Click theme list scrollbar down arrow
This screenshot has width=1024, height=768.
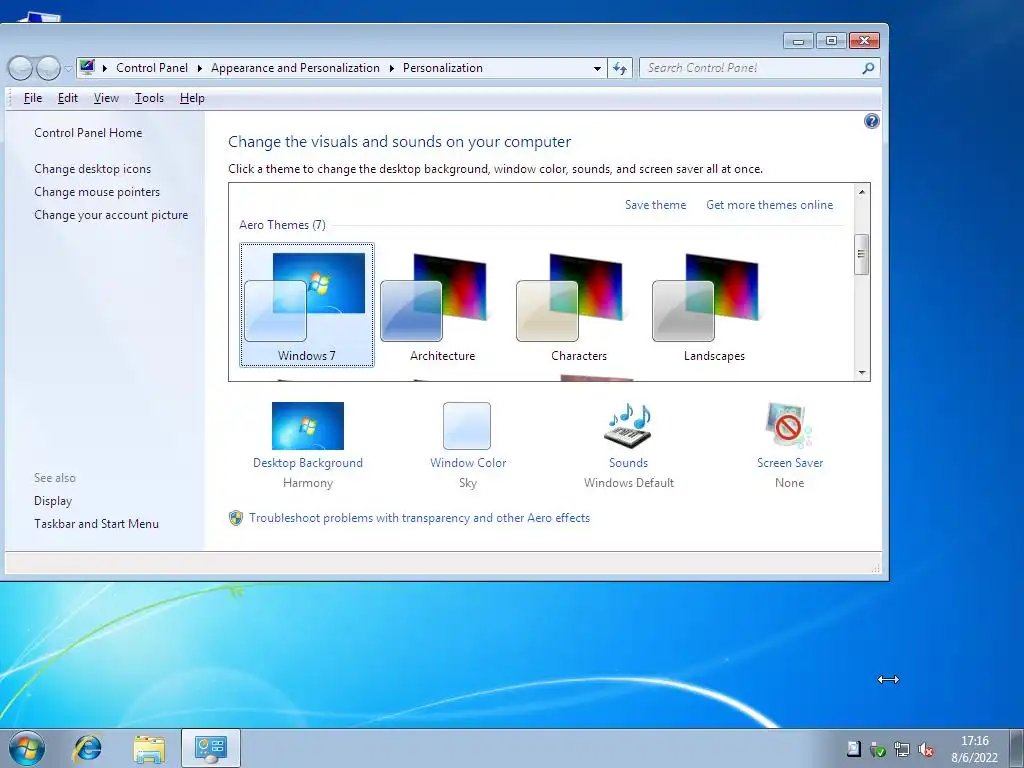(861, 373)
